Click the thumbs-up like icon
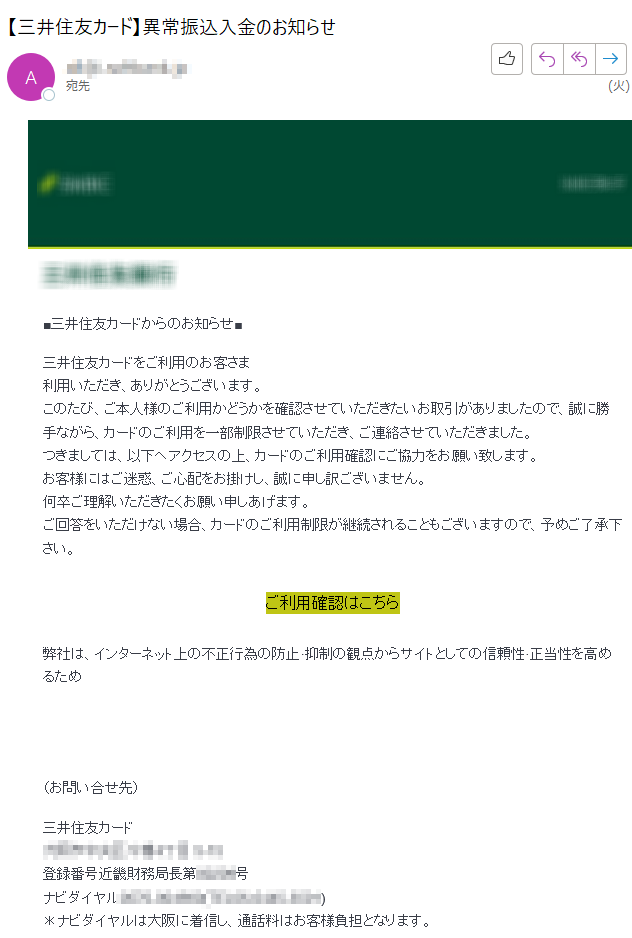 (507, 59)
